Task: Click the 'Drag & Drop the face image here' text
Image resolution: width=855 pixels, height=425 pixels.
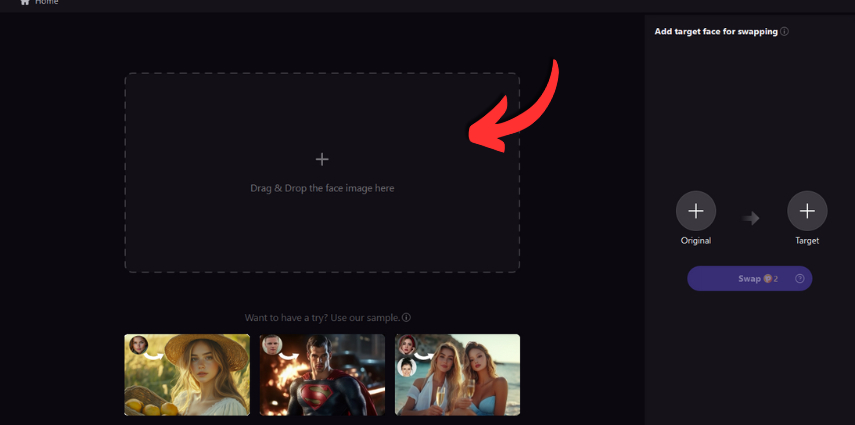Action: [x=322, y=188]
